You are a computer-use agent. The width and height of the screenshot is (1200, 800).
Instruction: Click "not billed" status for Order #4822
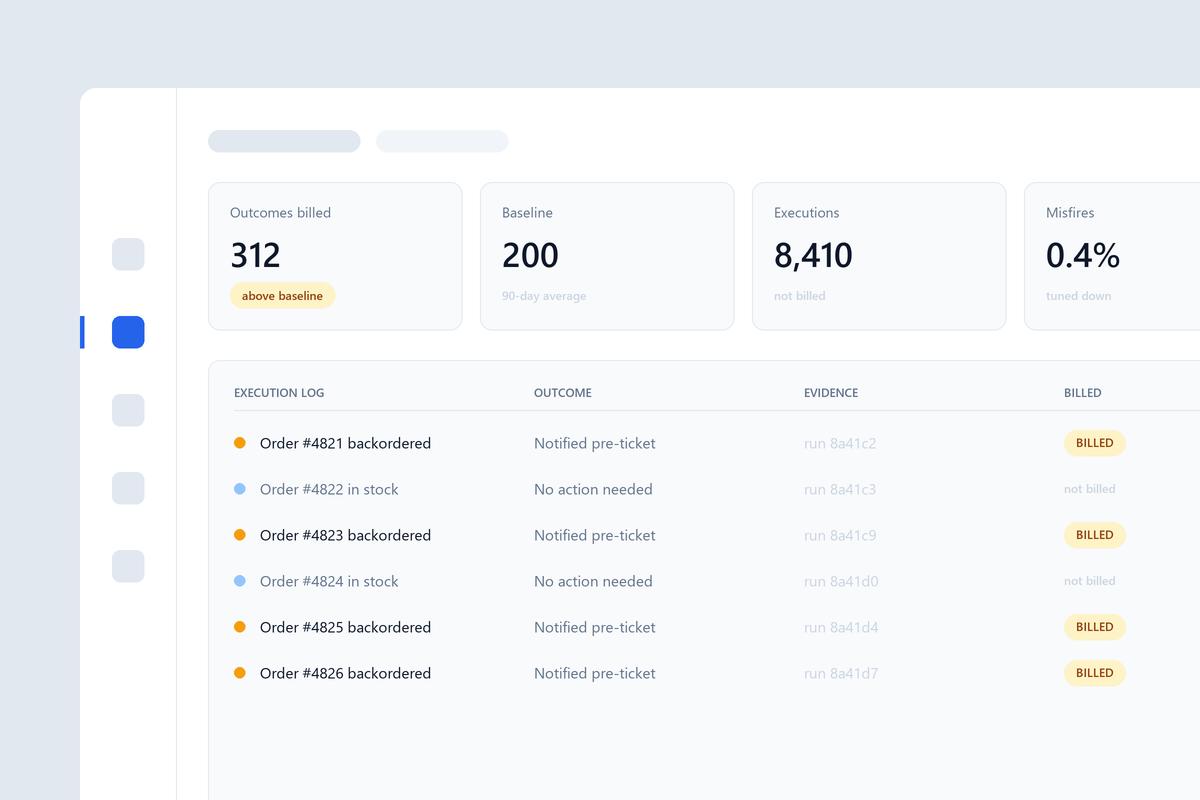[x=1090, y=489]
